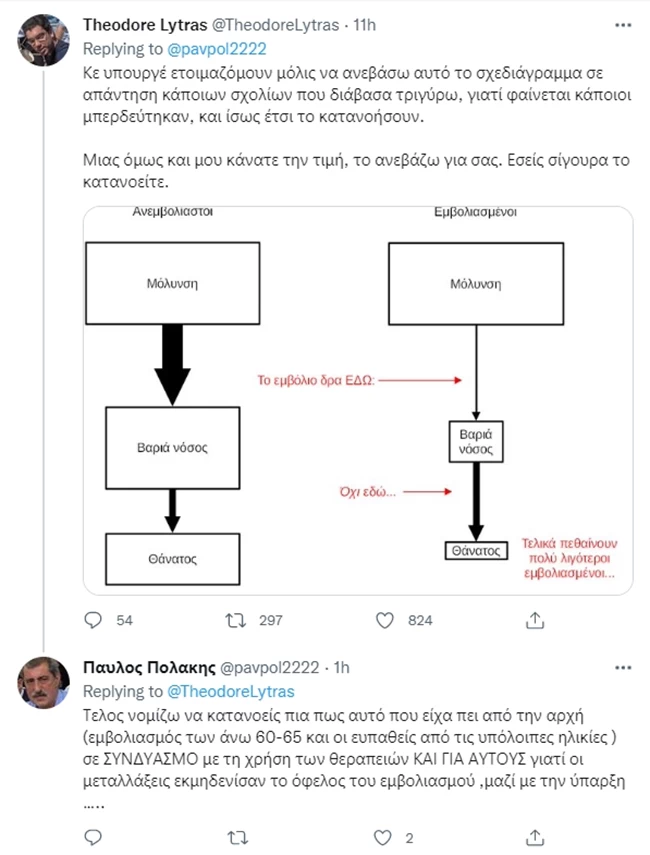Screen dimensions: 650x855
Task: Reply to Παυλος Πολακης's tweet
Action: coord(92,834)
